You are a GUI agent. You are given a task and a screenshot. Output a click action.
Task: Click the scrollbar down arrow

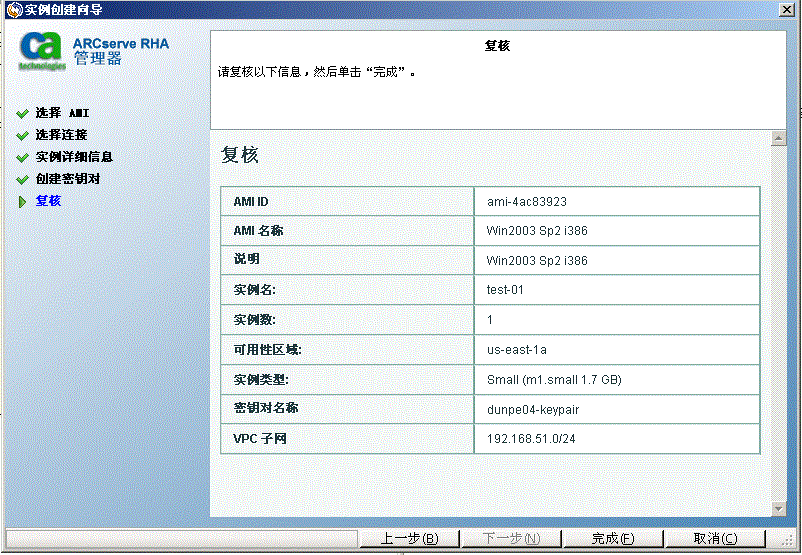click(778, 508)
